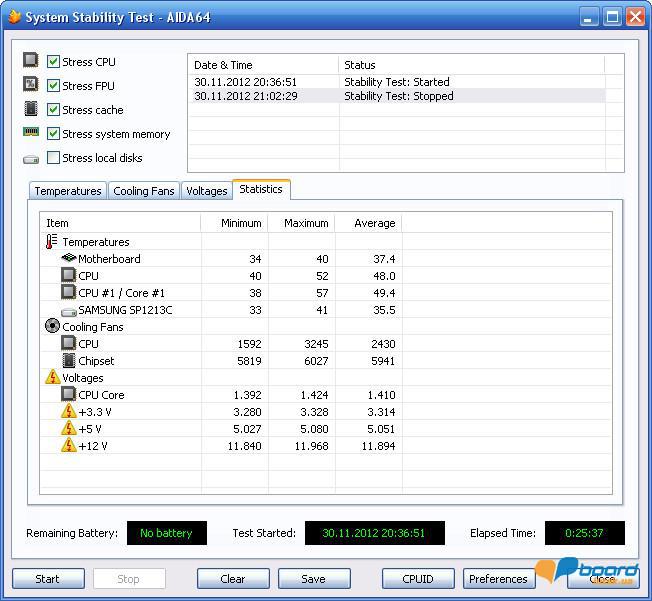
Task: Disable the Stress FPU checkbox
Action: (x=54, y=86)
